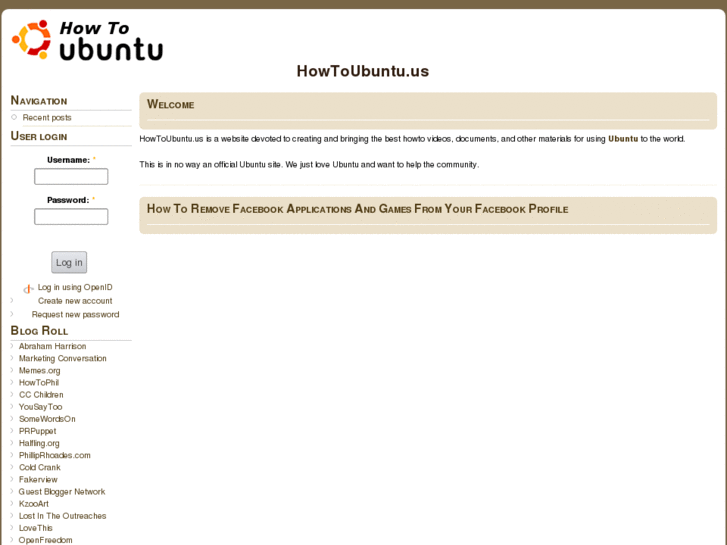The height and width of the screenshot is (545, 727).
Task: Click the 'Username:' field label
Action: tap(69, 160)
